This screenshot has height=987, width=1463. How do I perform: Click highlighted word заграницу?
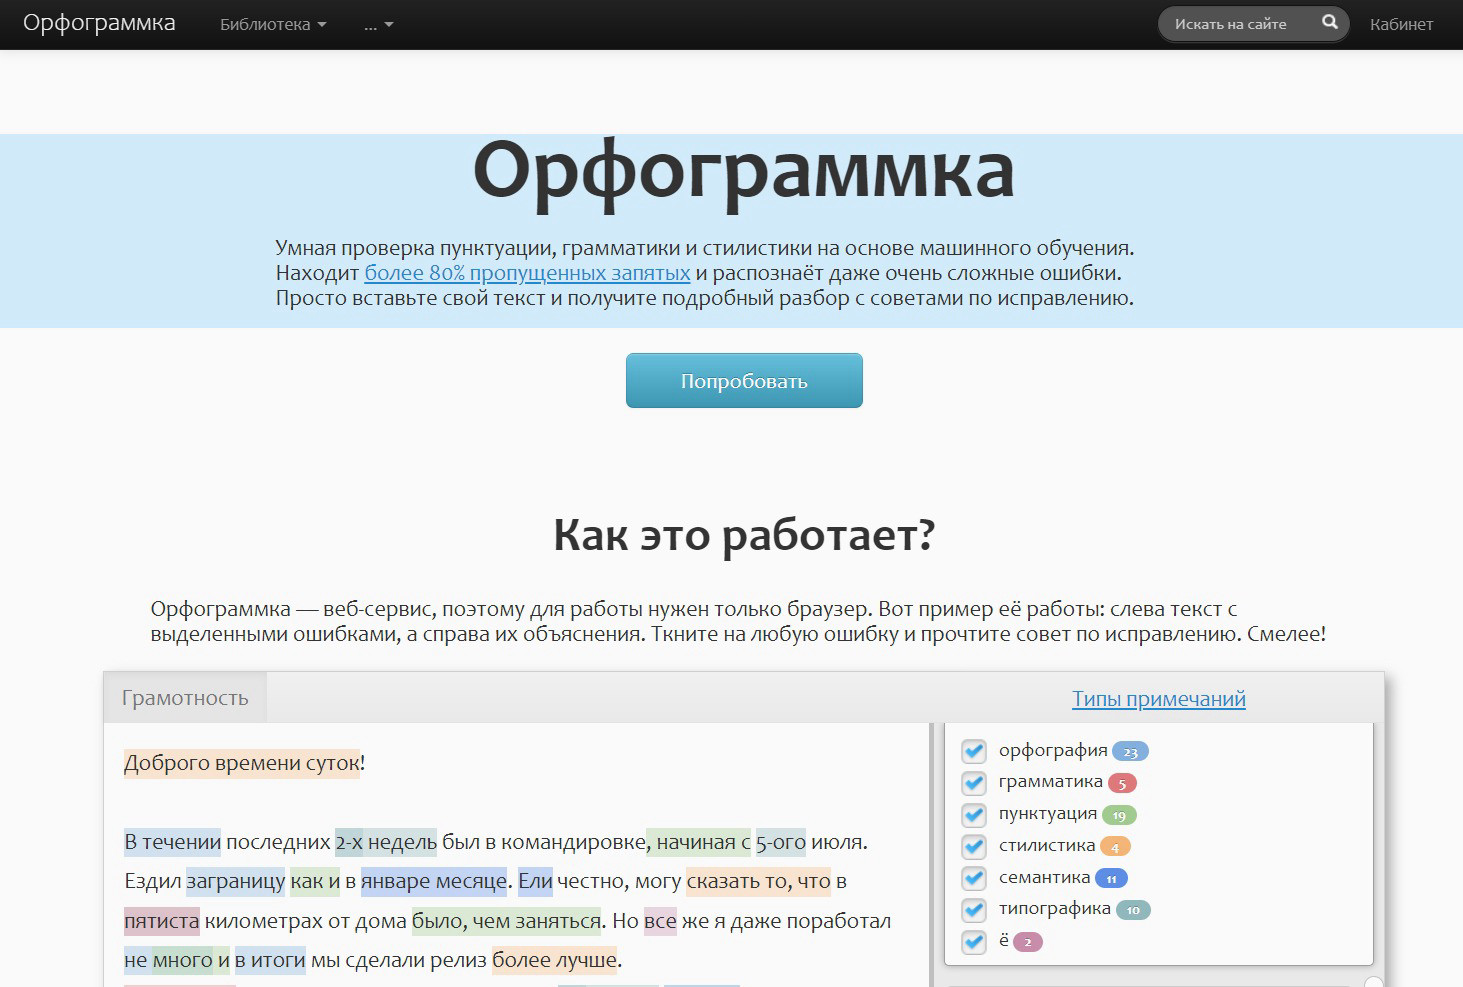[235, 881]
